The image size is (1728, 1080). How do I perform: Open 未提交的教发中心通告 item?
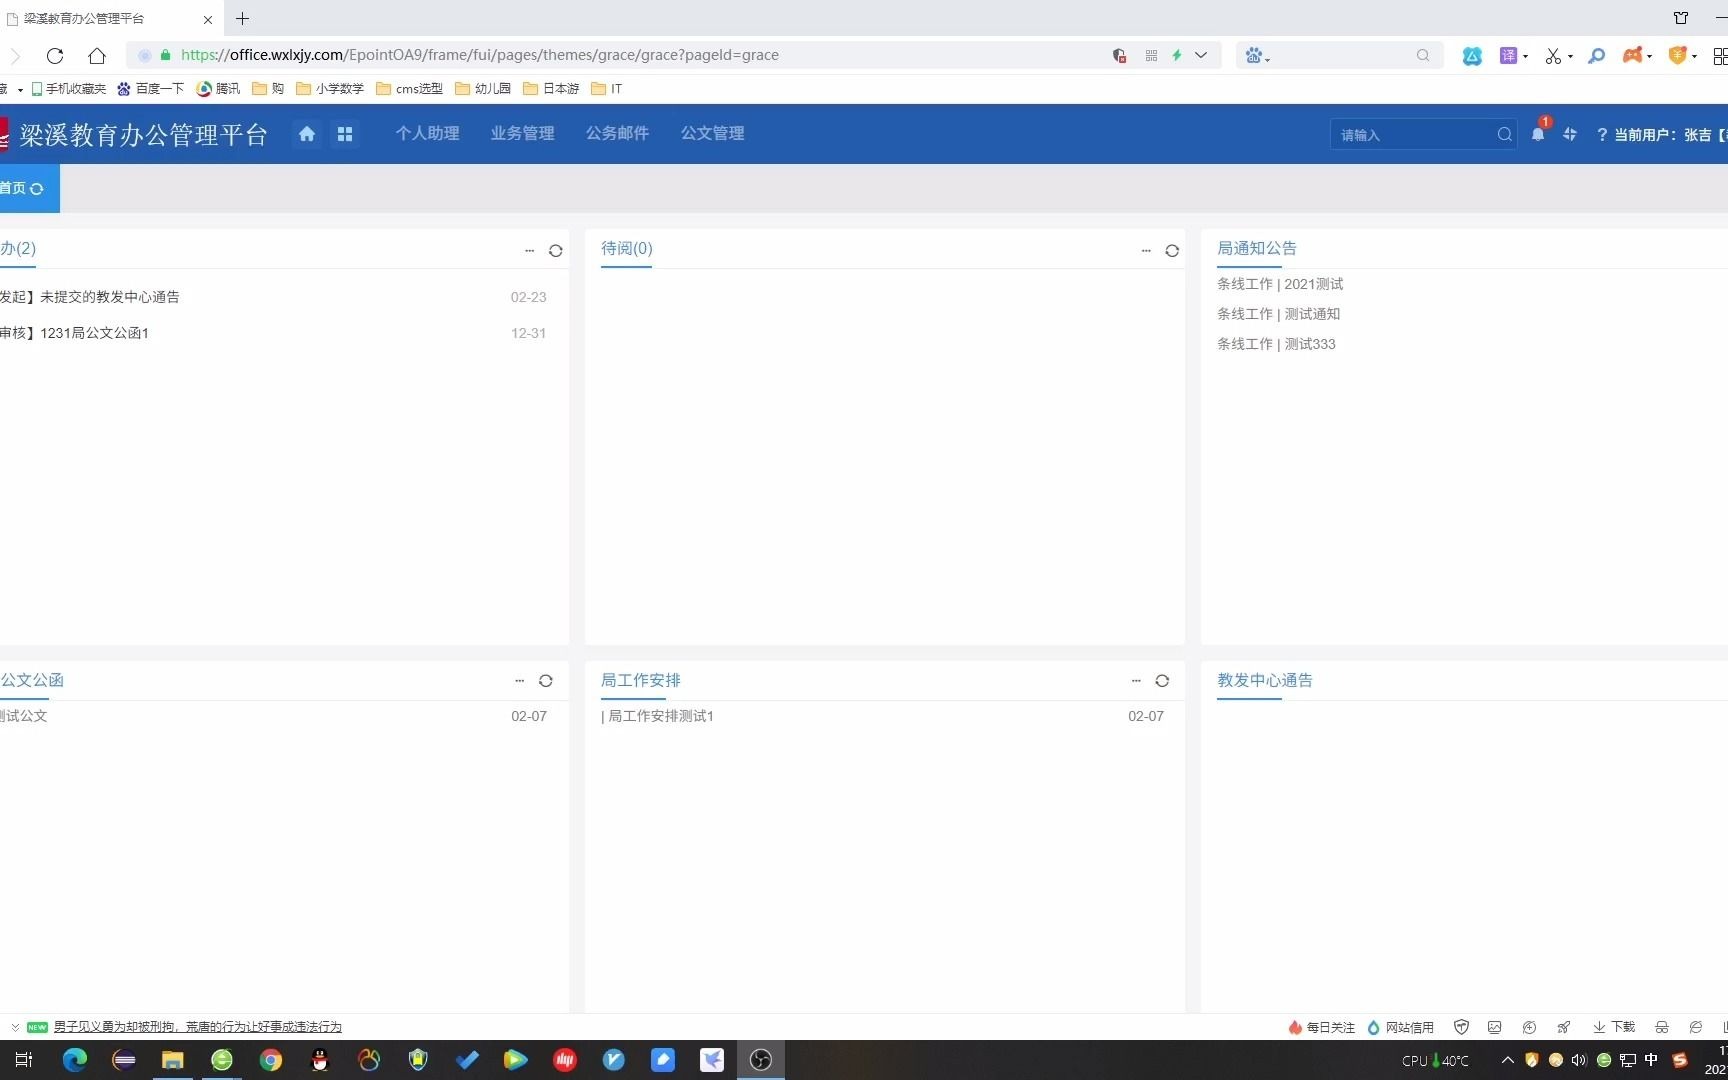(x=110, y=297)
